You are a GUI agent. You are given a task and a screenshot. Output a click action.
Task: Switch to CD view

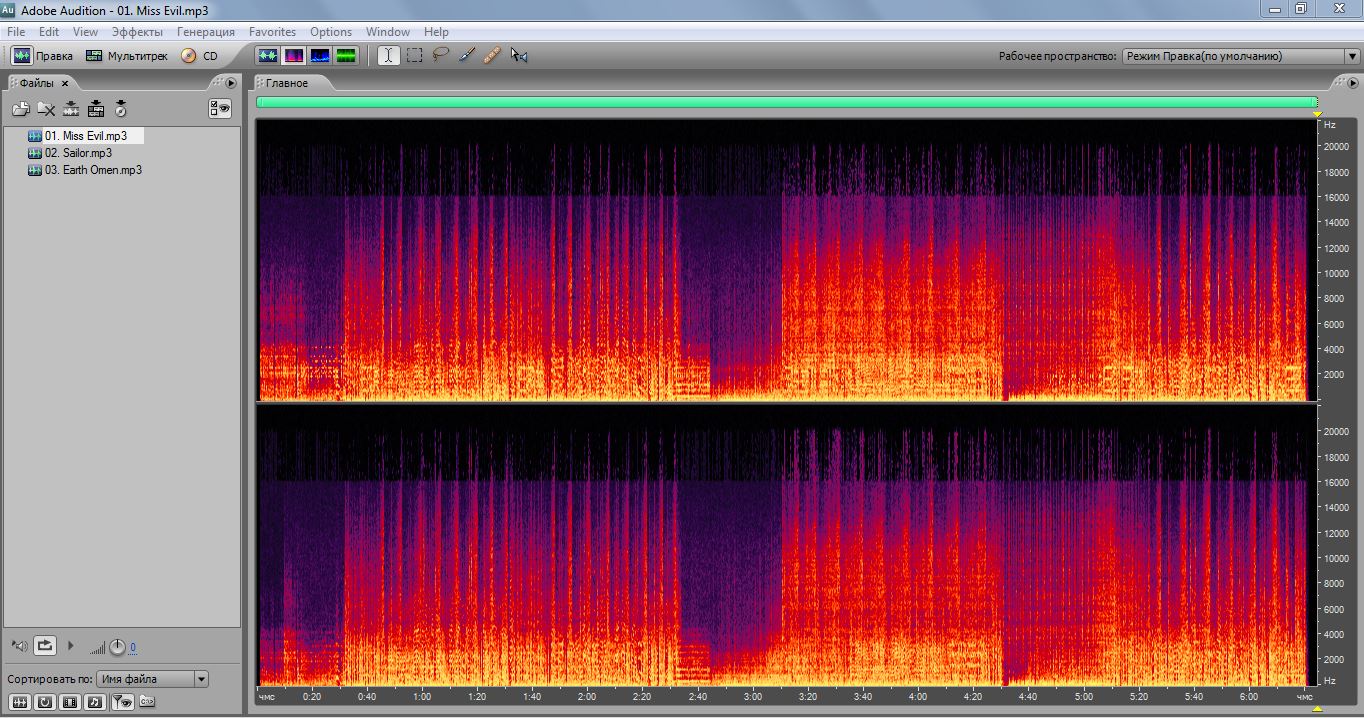click(x=199, y=56)
